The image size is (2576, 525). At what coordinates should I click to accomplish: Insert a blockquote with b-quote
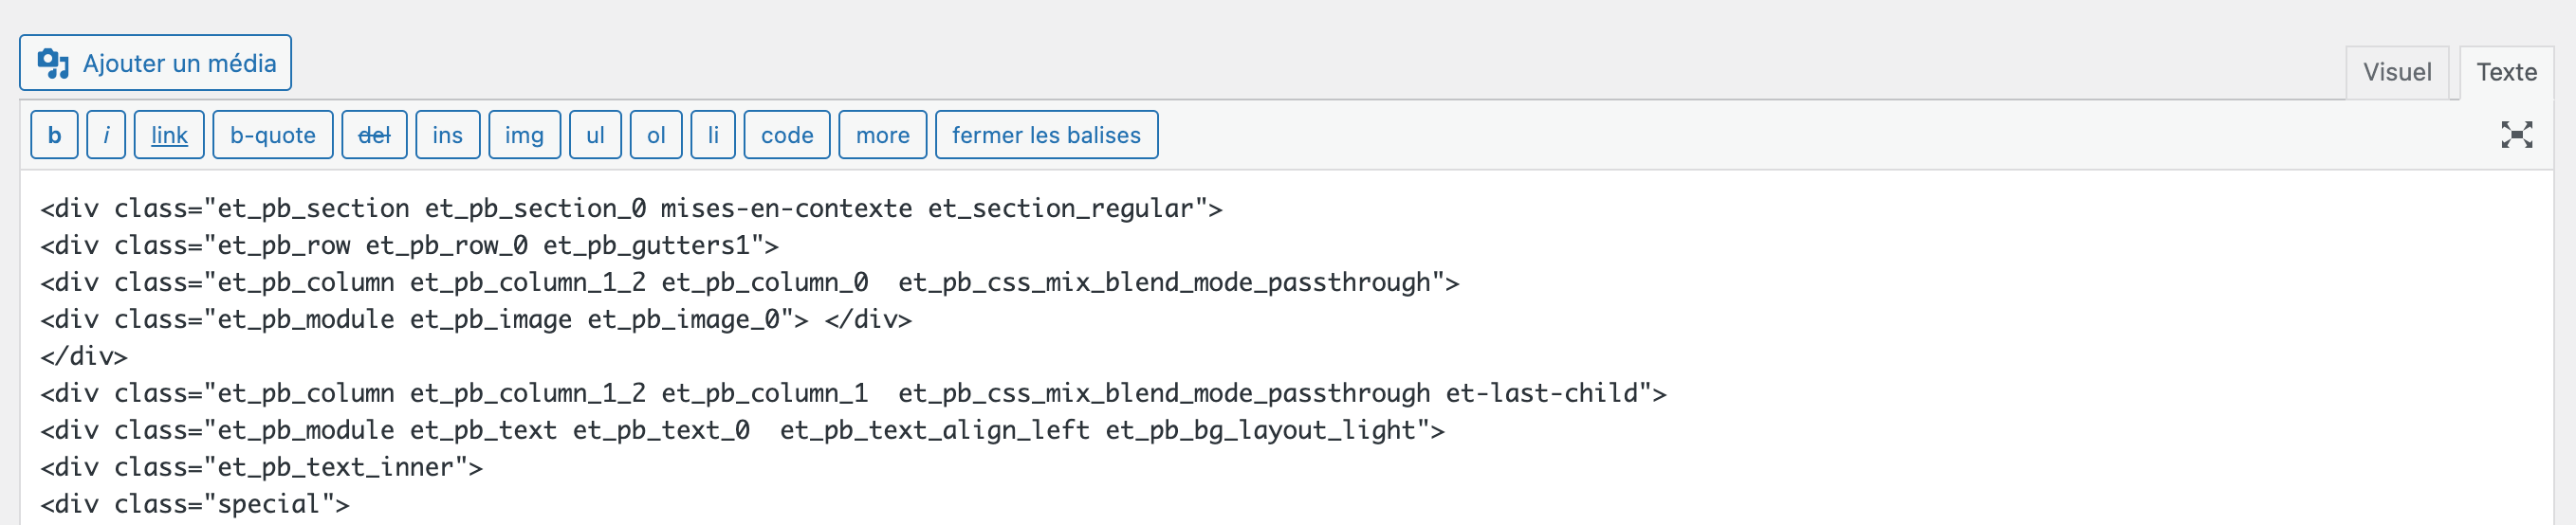pos(273,135)
